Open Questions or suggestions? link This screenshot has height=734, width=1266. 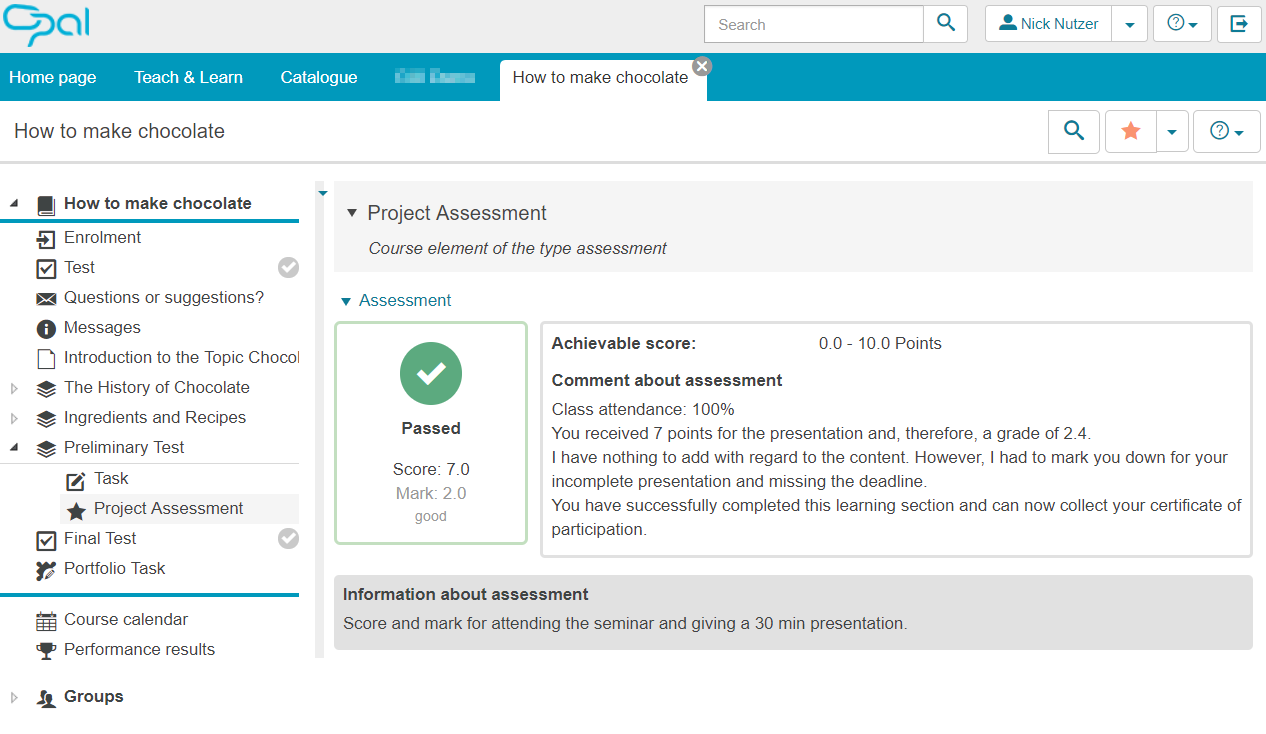coord(163,297)
